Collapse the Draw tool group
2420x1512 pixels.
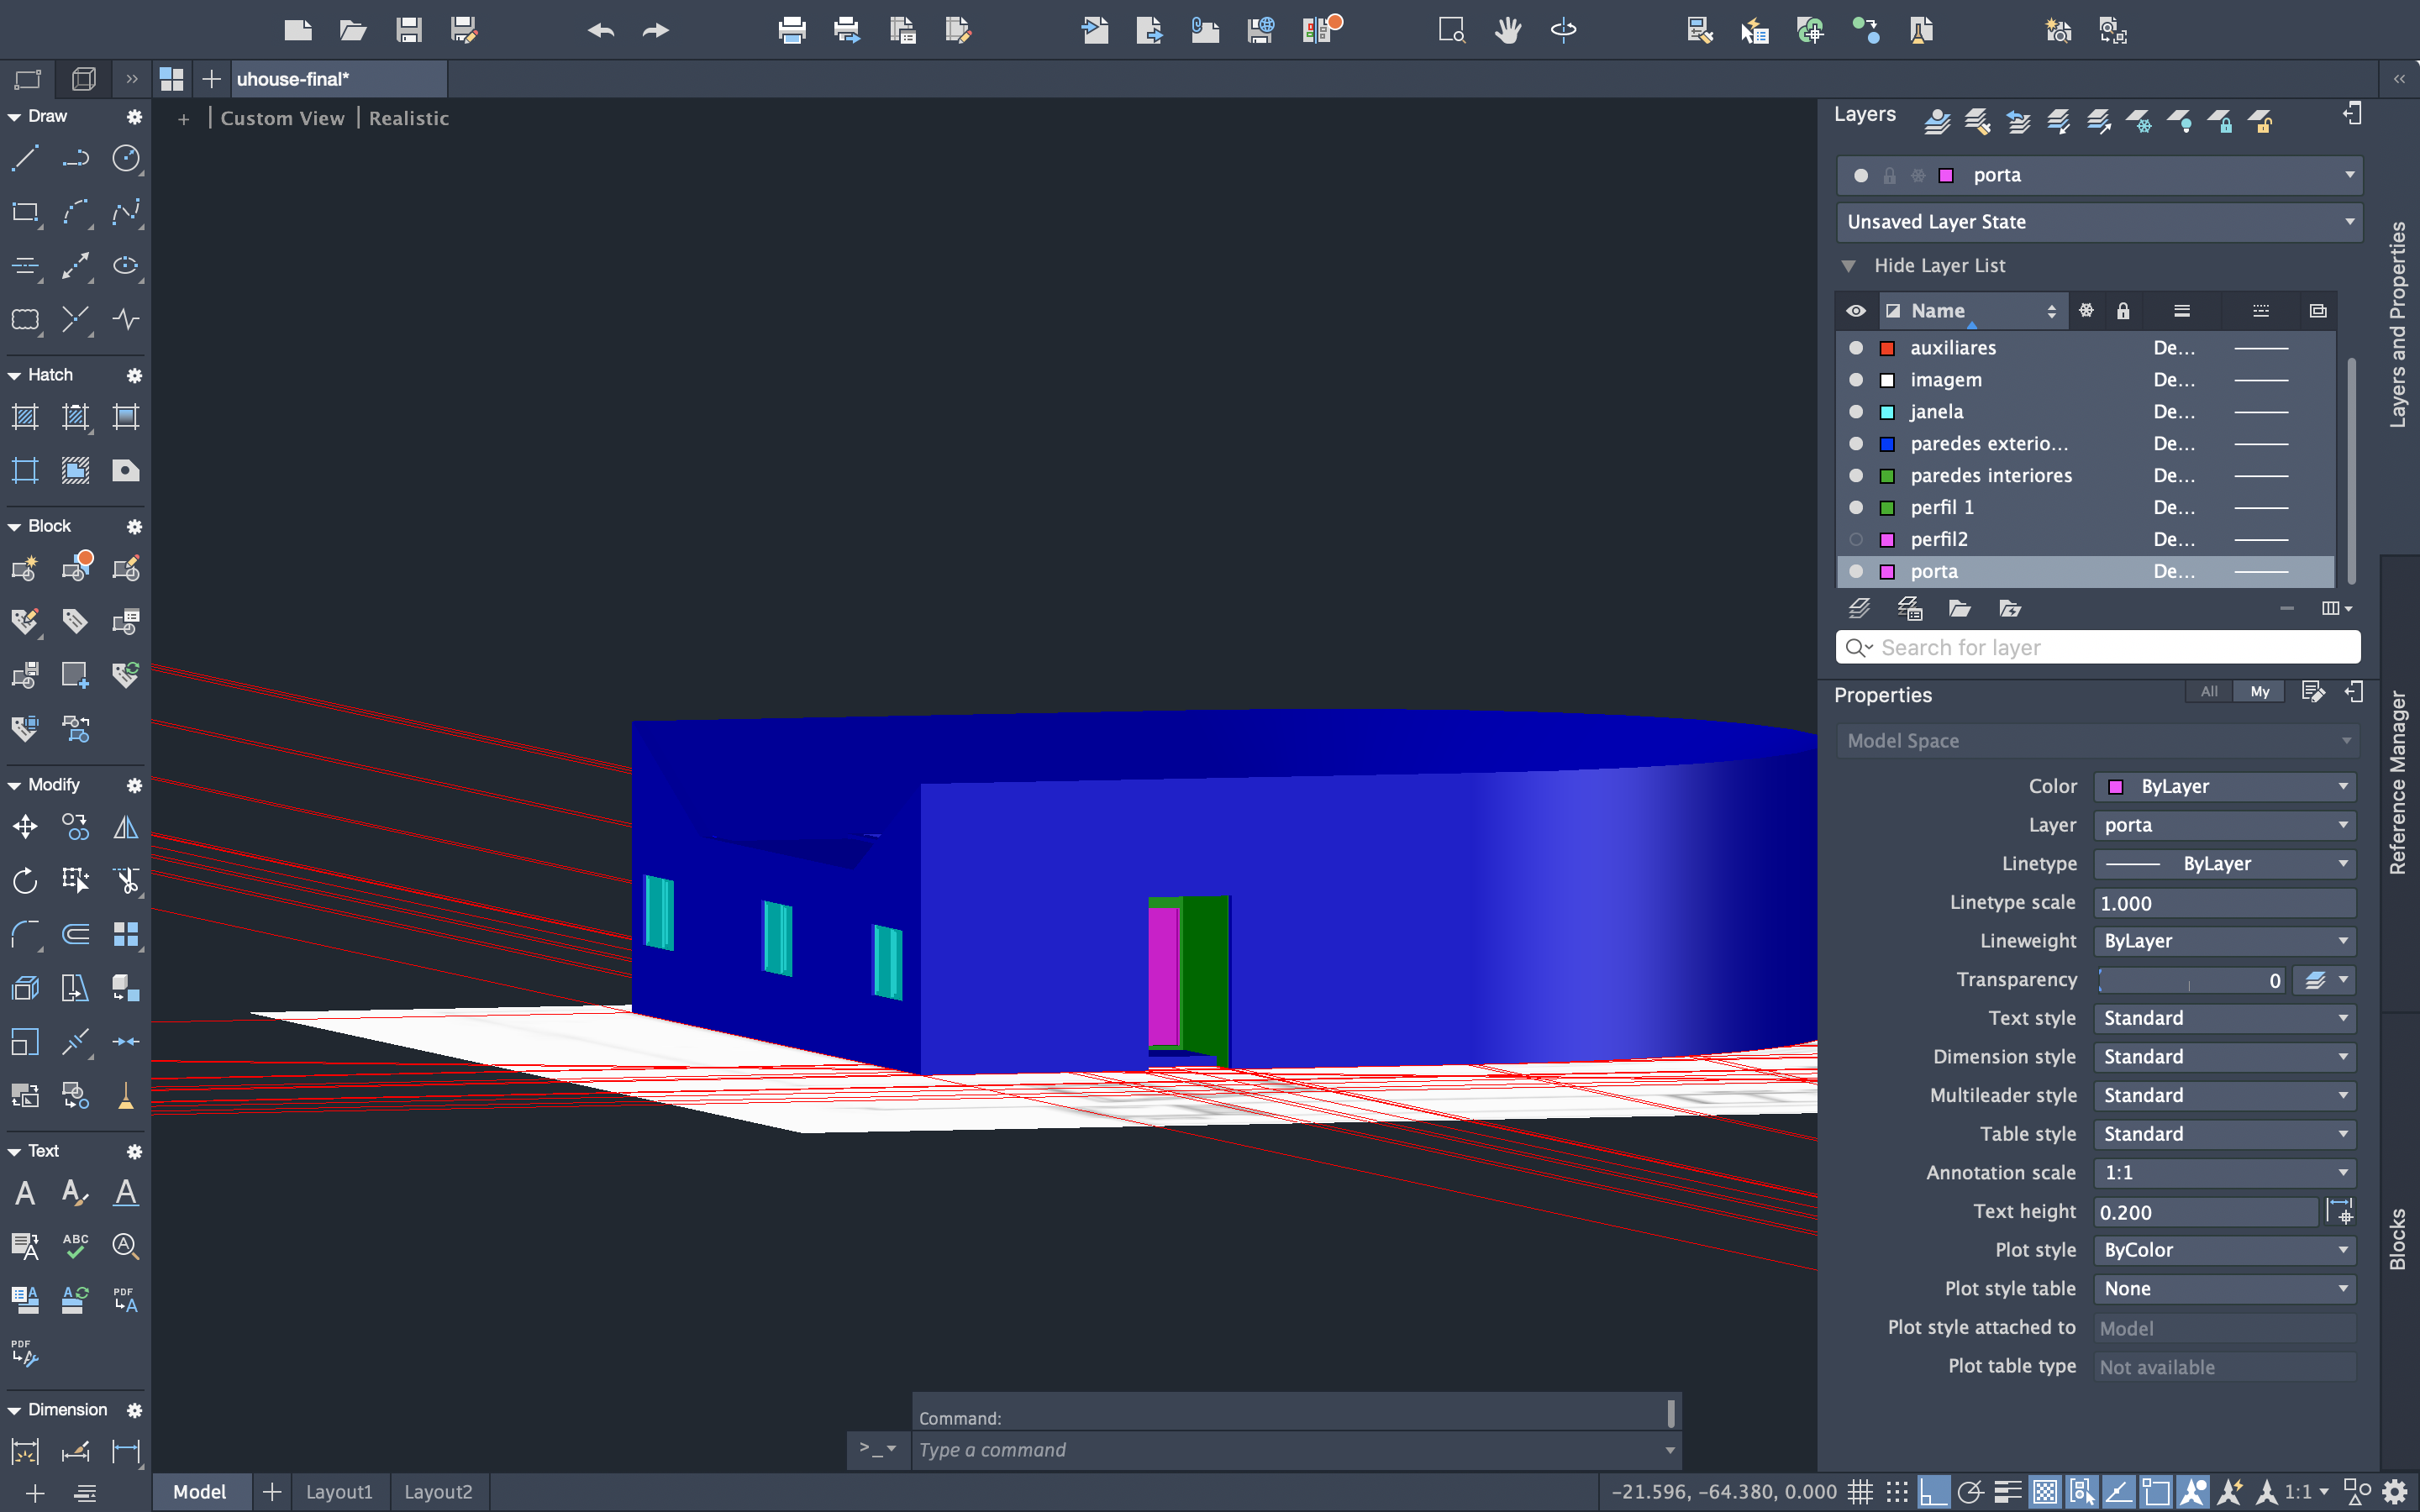pos(14,117)
